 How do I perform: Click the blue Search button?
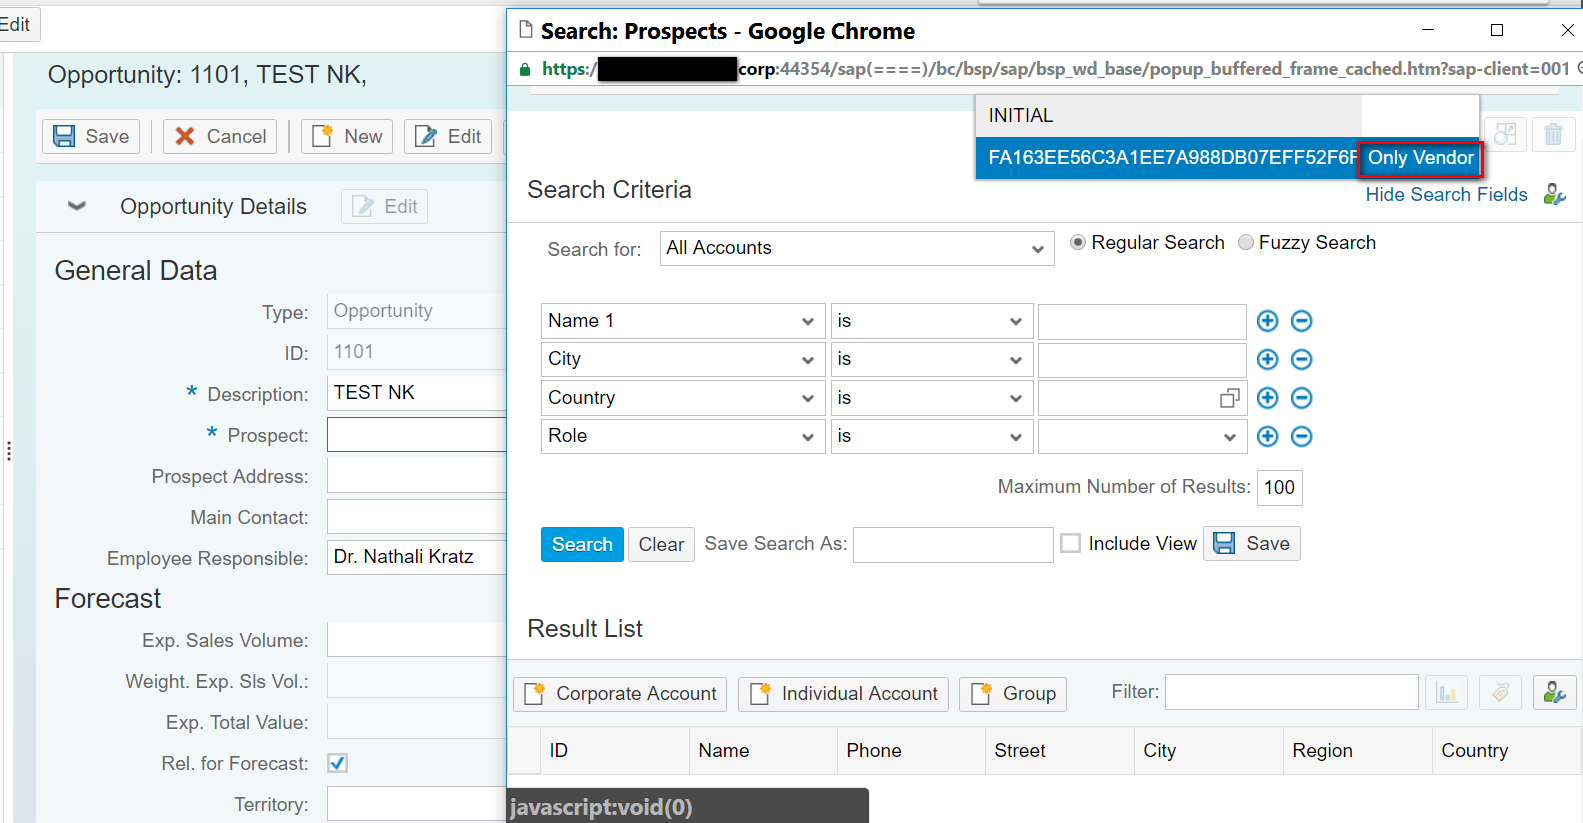(x=582, y=544)
